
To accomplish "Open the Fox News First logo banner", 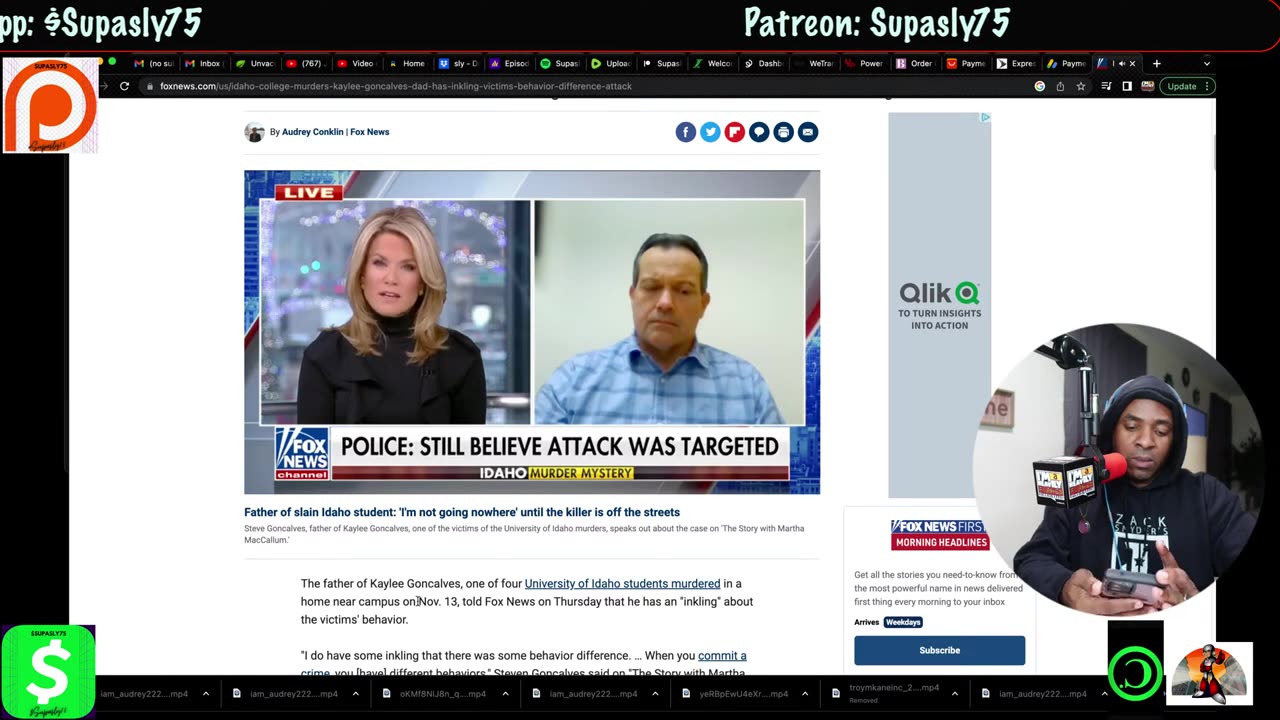I will (x=939, y=534).
